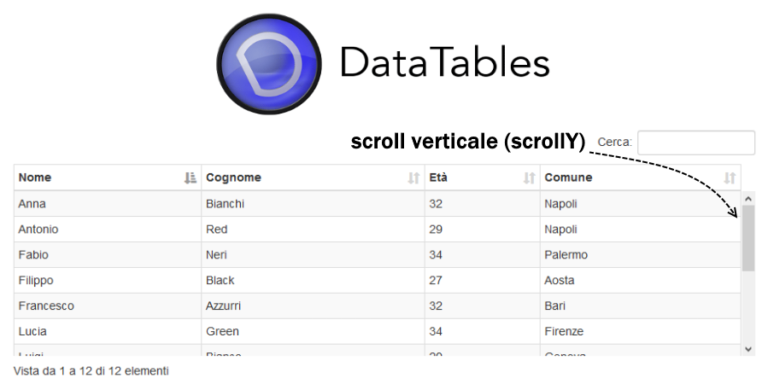The image size is (768, 384).
Task: Select the Filippo row name cell
Action: [x=108, y=280]
